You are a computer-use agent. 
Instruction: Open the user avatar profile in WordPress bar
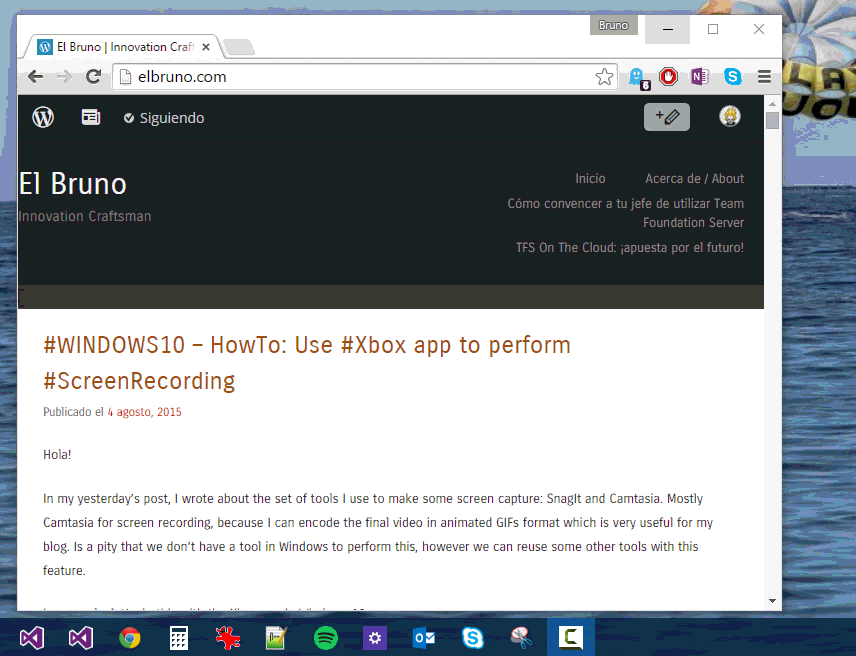[730, 117]
